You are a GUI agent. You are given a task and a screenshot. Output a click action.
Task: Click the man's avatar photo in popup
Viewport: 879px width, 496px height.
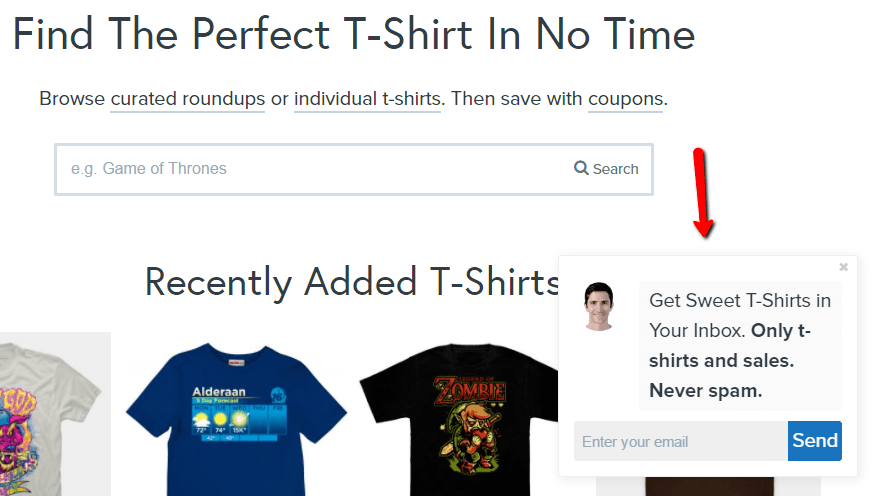[599, 306]
